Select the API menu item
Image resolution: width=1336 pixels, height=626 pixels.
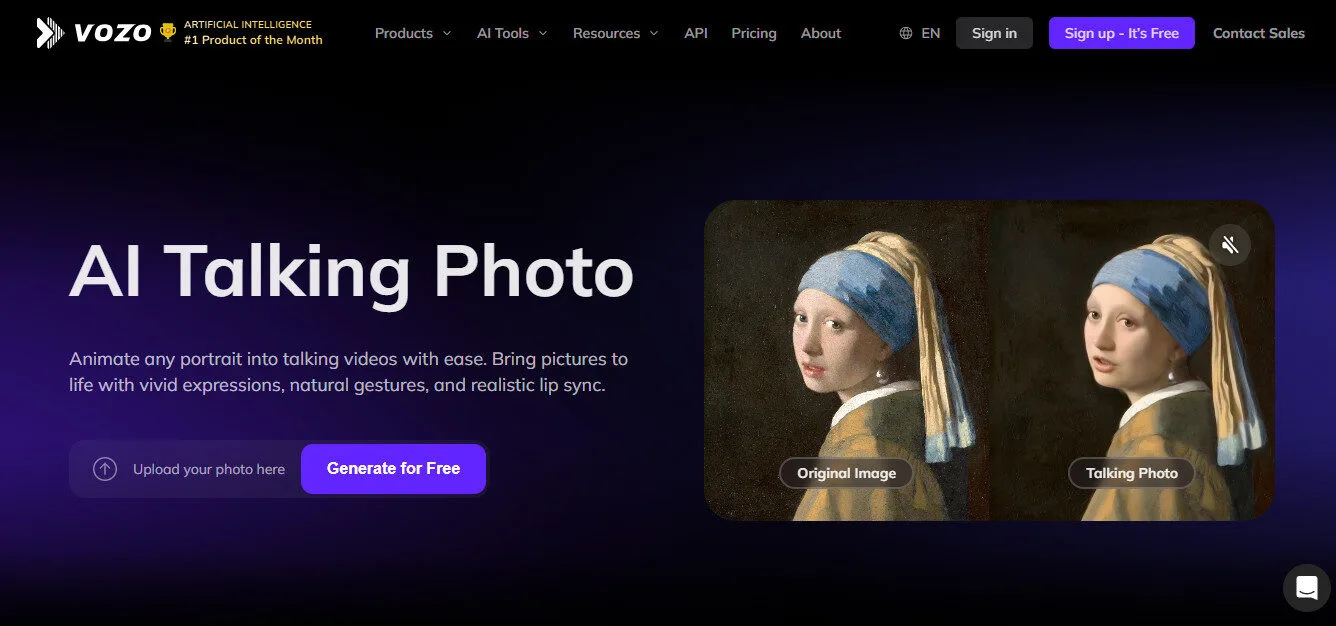[x=696, y=33]
